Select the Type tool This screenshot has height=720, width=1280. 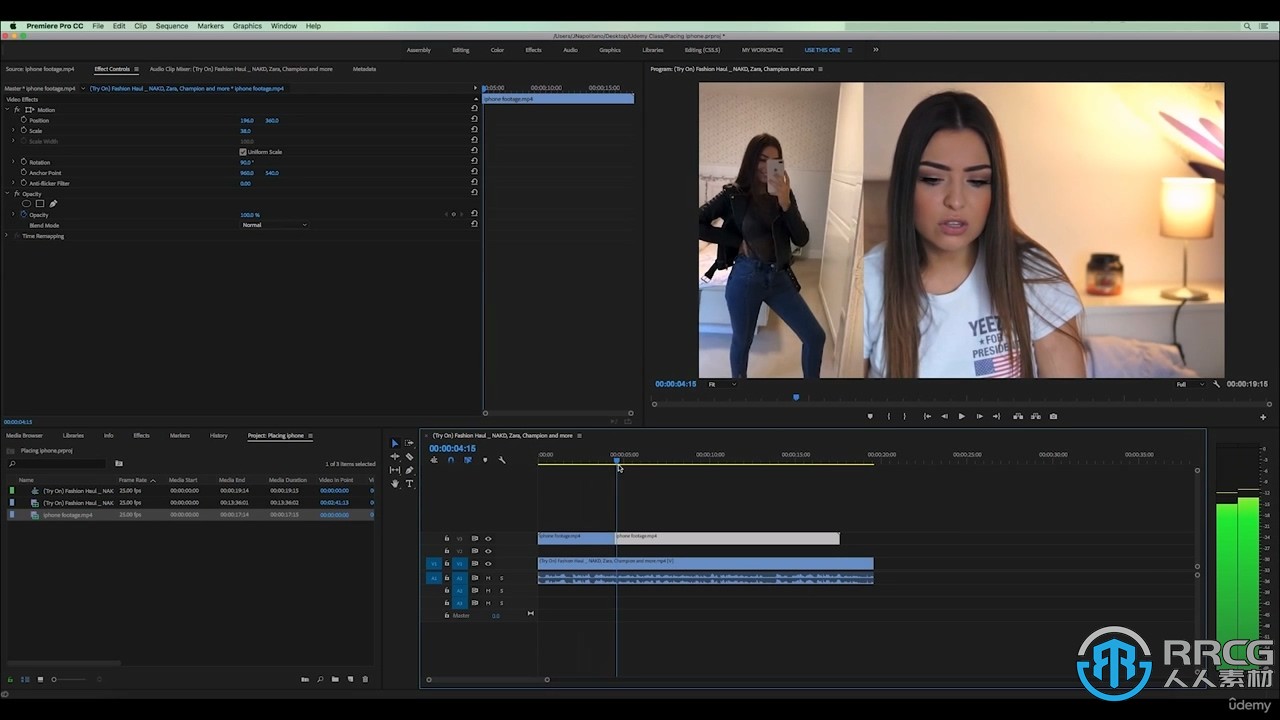[x=409, y=484]
